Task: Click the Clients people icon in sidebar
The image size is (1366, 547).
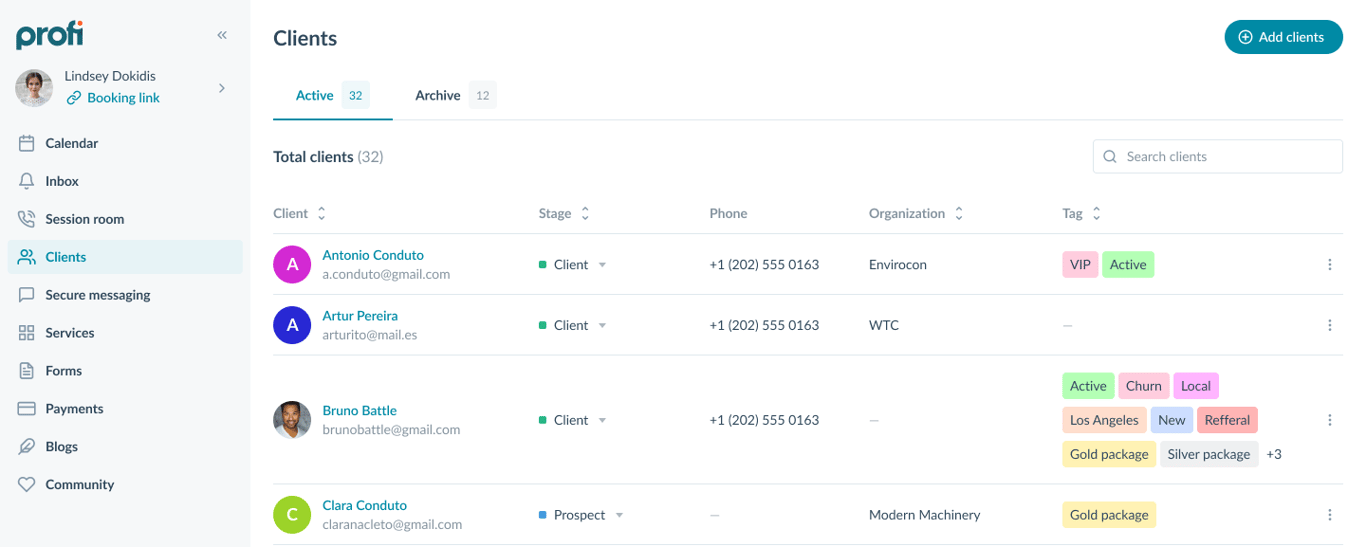Action: tap(27, 257)
